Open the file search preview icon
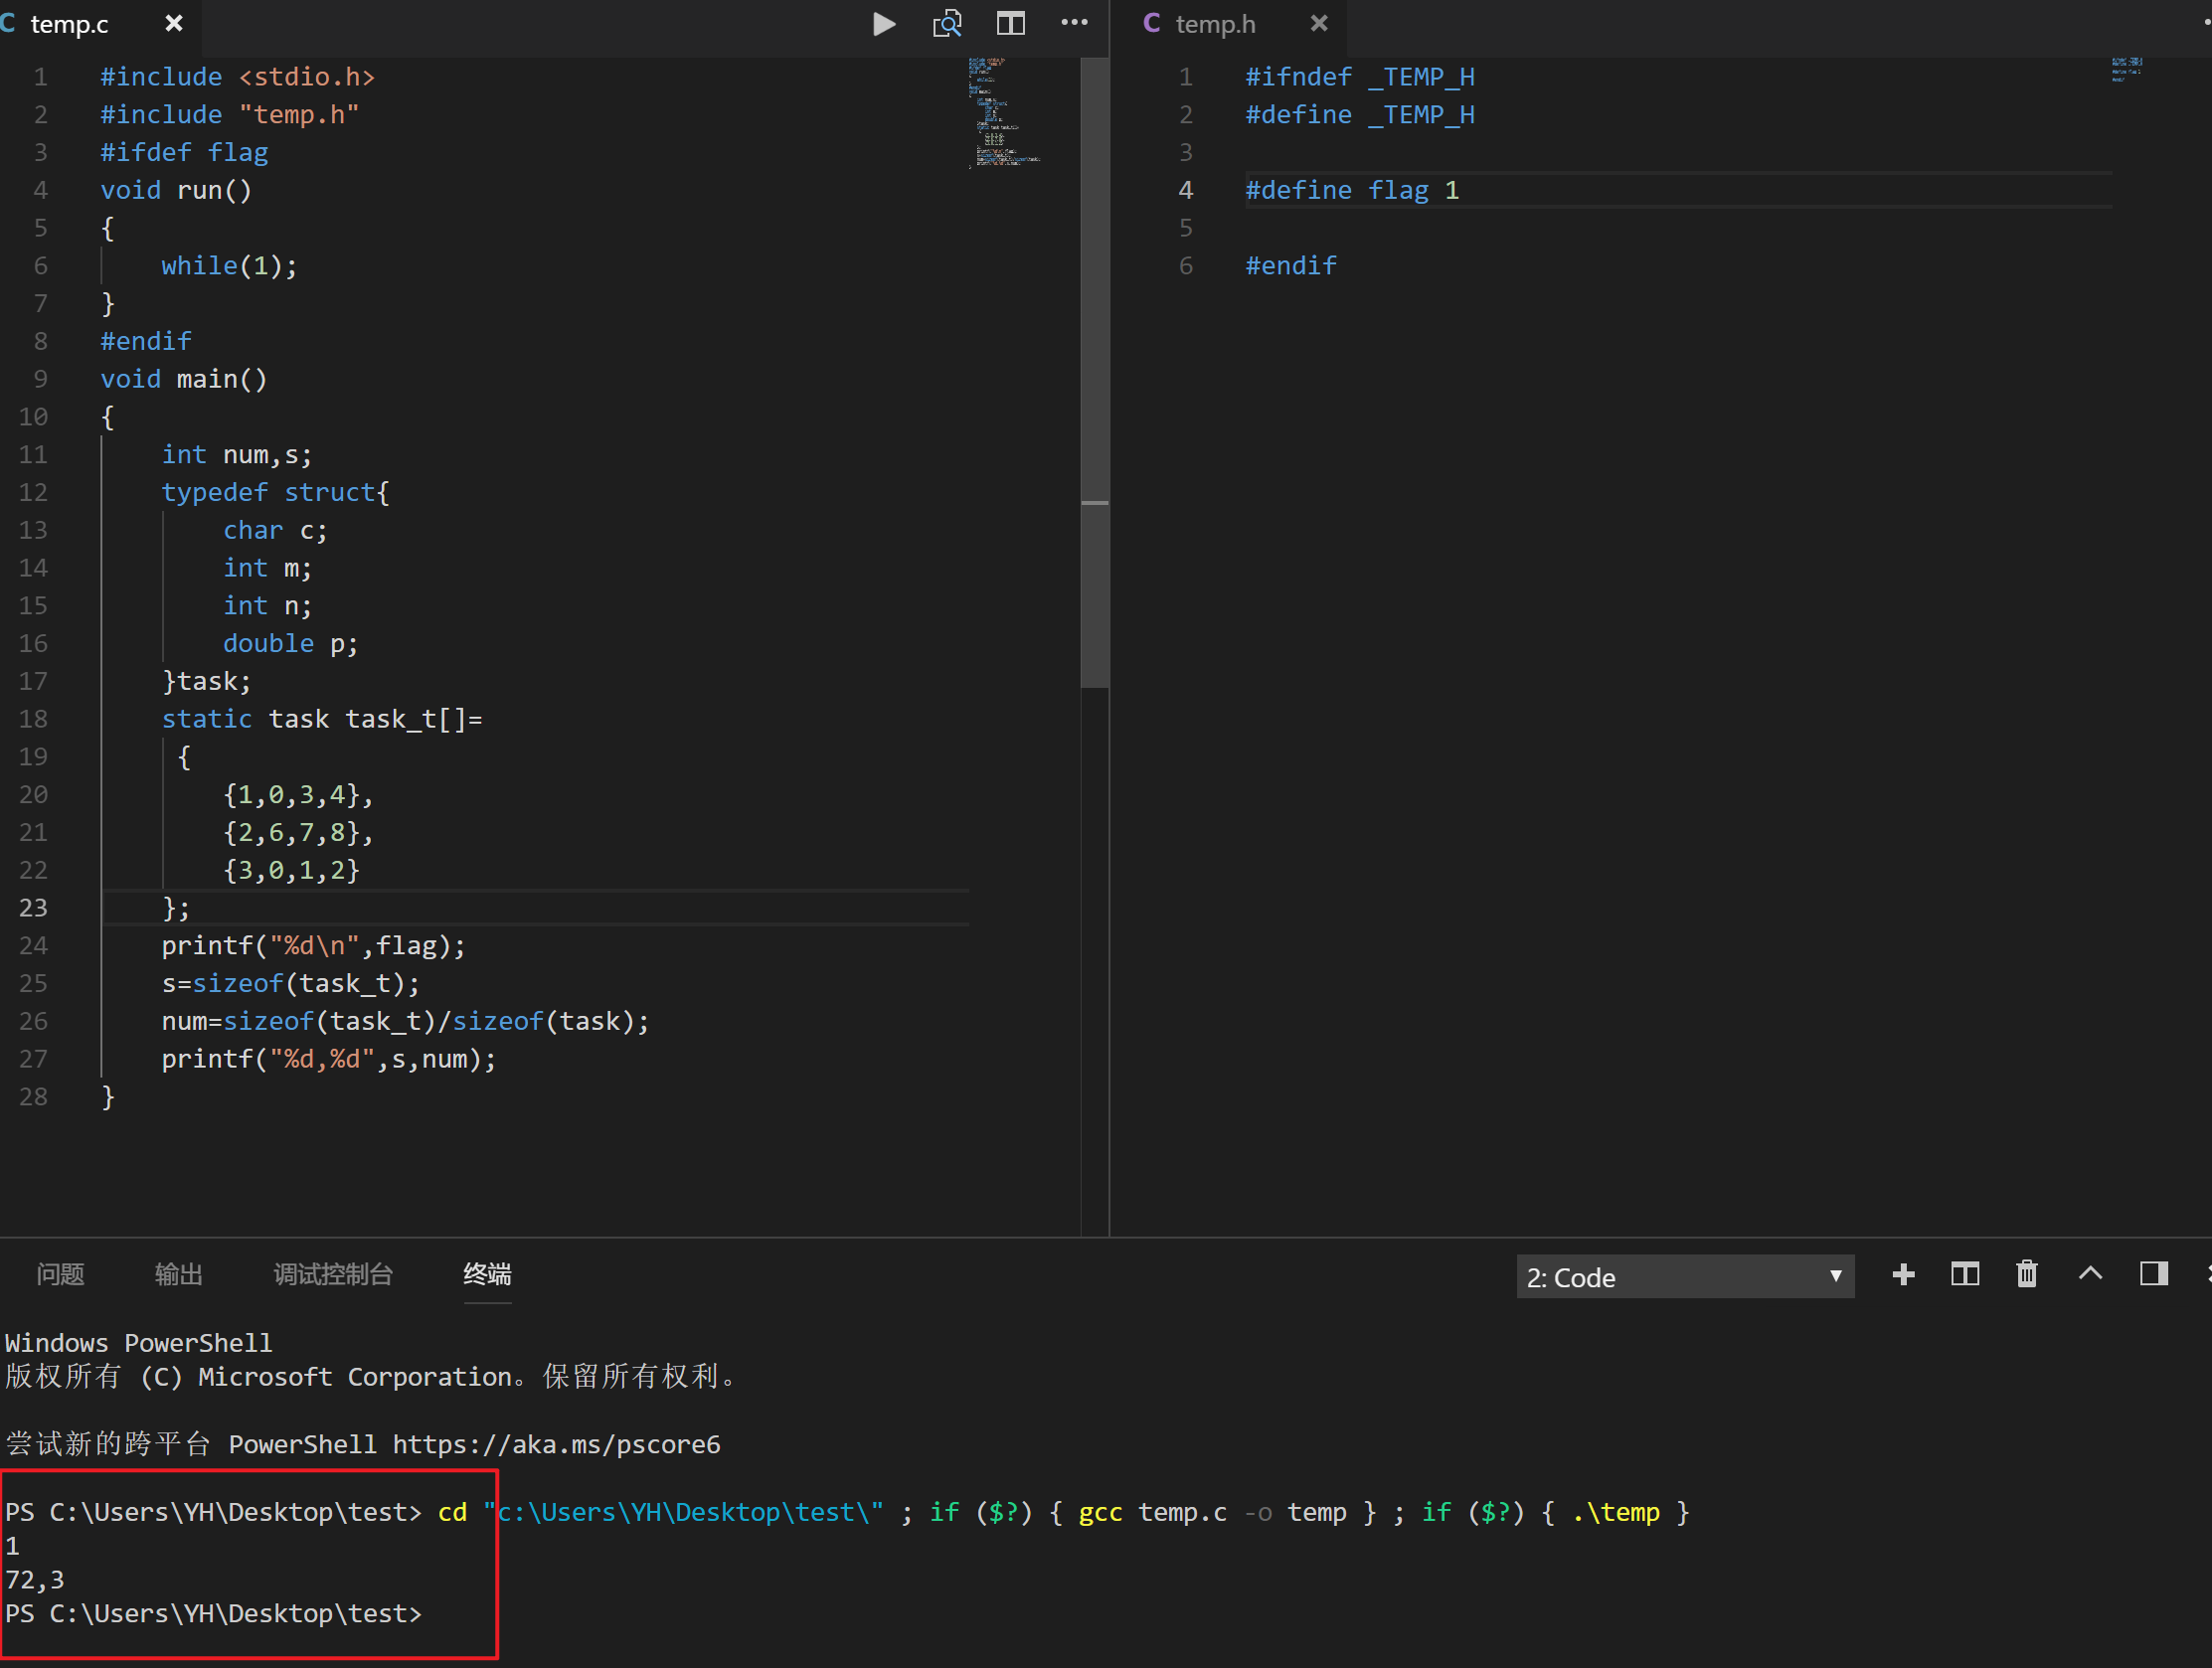2212x1668 pixels. point(947,23)
